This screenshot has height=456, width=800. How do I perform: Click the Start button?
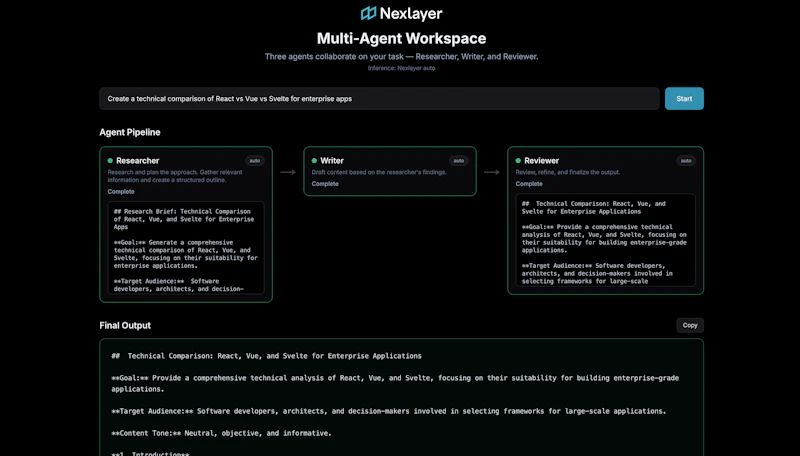click(684, 98)
